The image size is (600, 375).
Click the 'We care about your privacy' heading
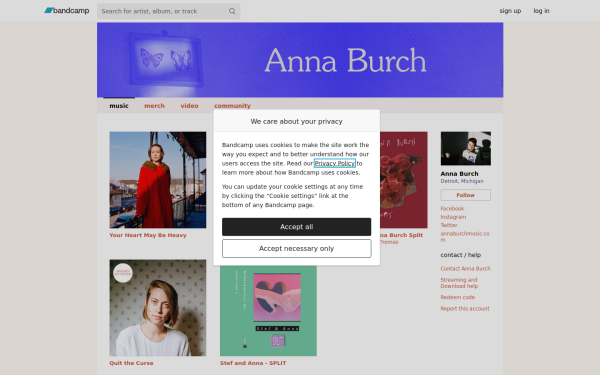(x=297, y=121)
